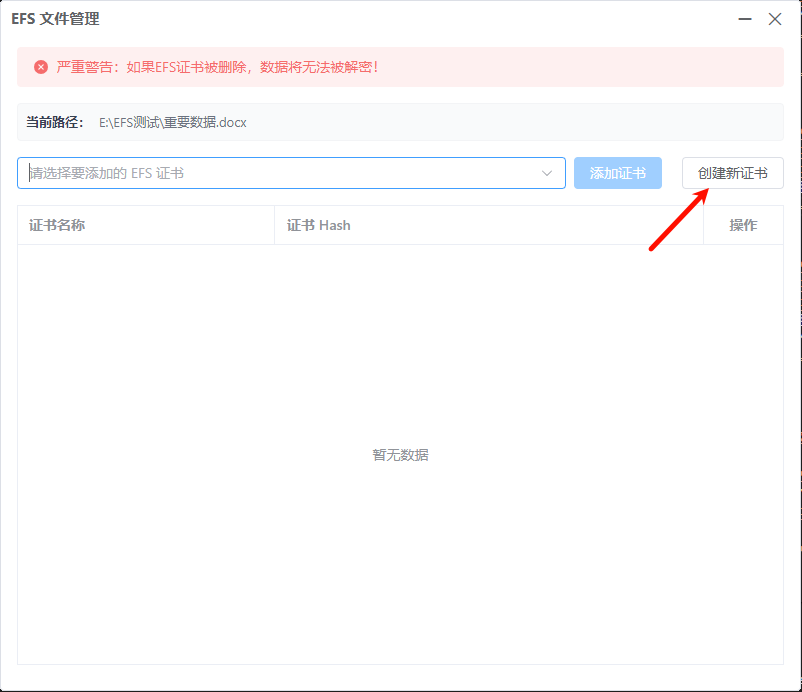Click the divider between 证书名称 and 证书 Hash

(x=275, y=225)
